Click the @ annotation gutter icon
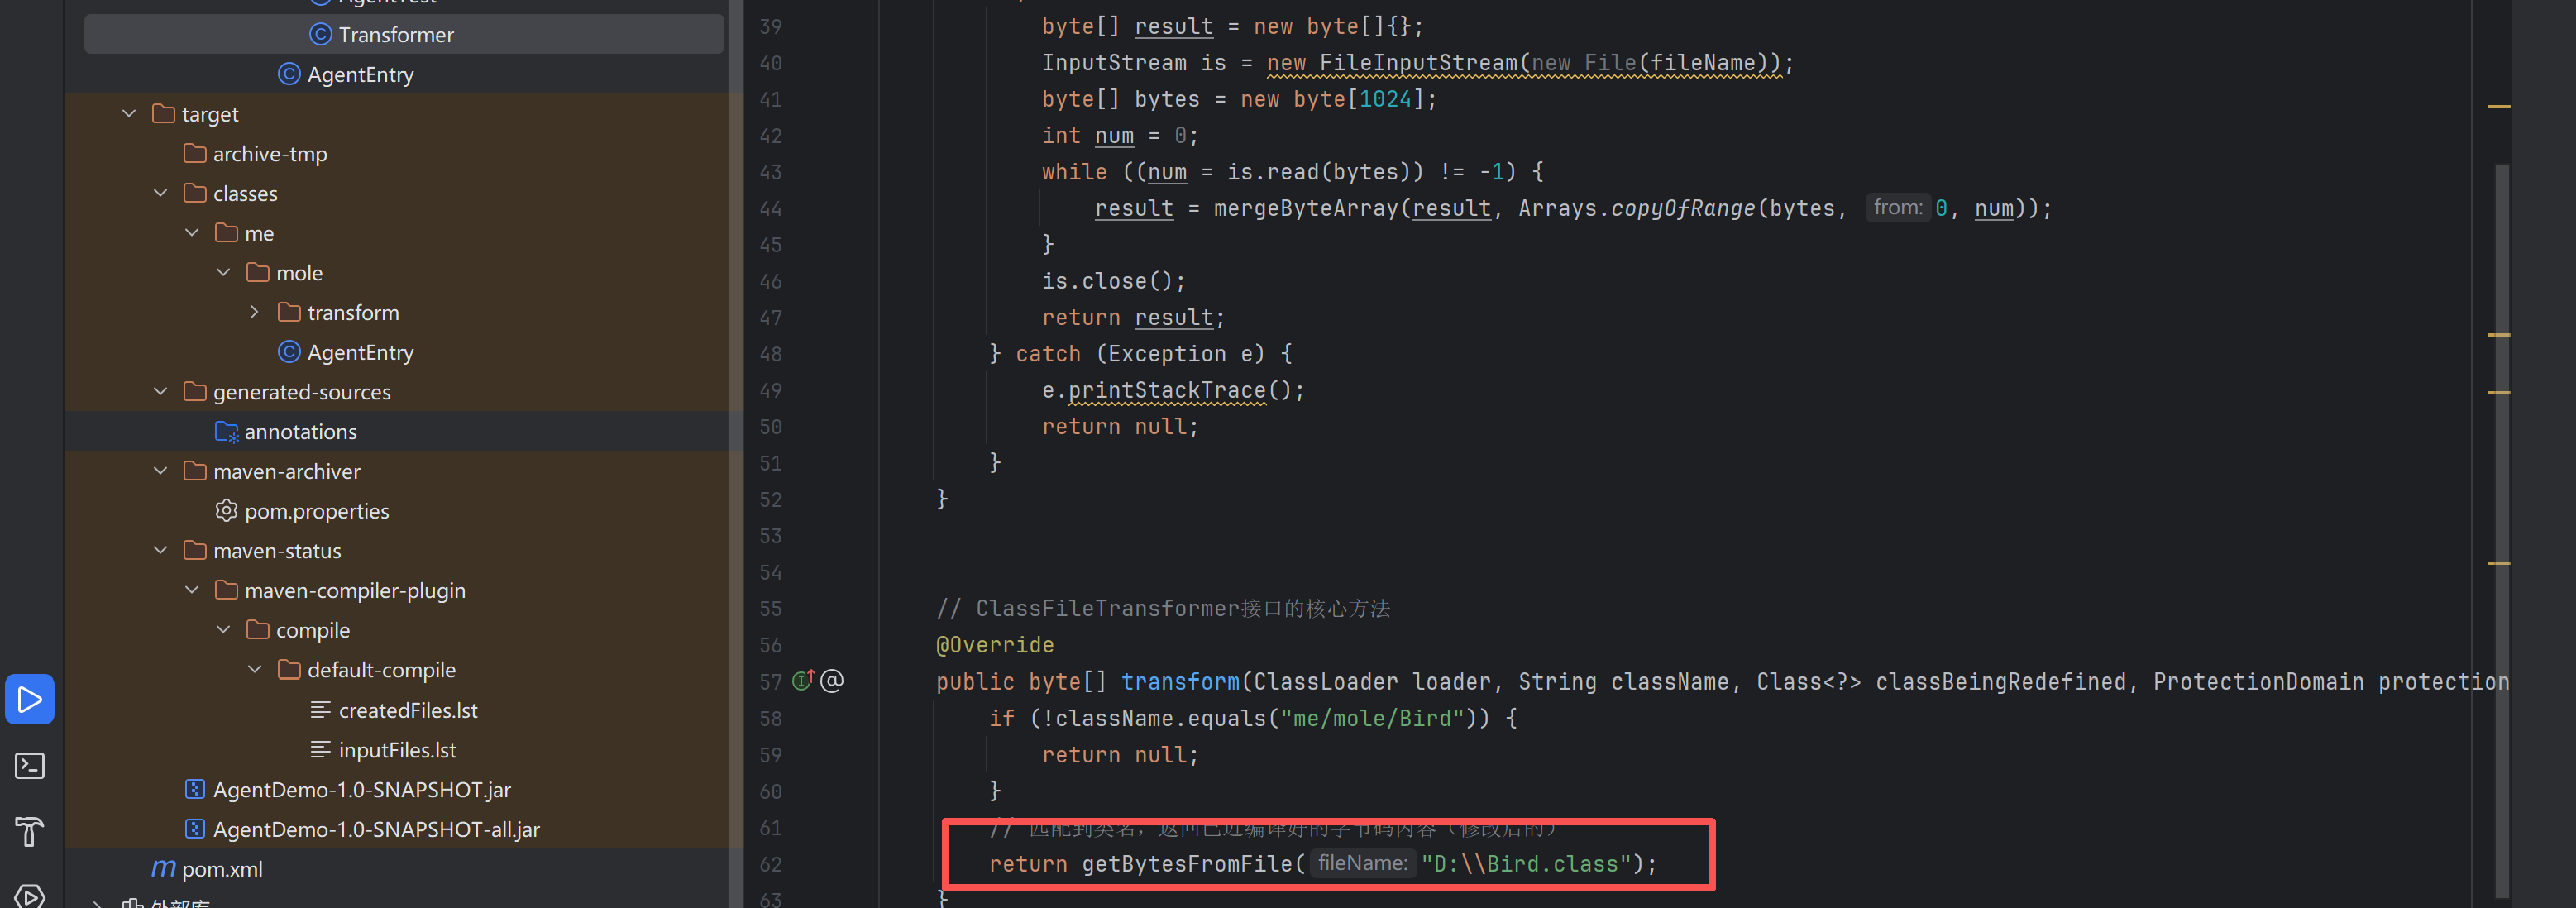Image resolution: width=2576 pixels, height=908 pixels. [x=832, y=681]
